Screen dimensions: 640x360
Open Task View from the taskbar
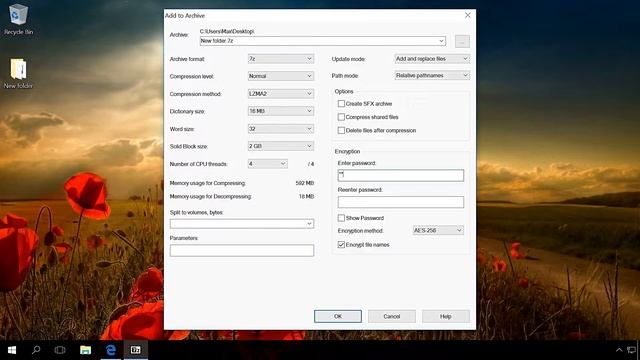pyautogui.click(x=60, y=350)
